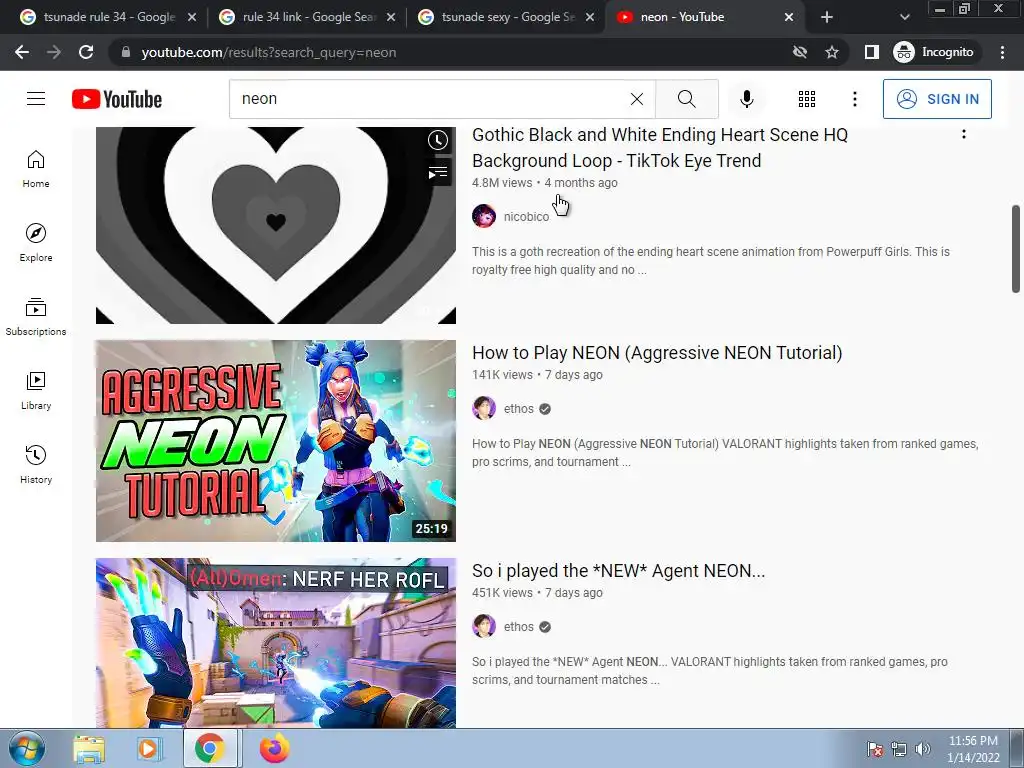Open the Windows Start button
The height and width of the screenshot is (768, 1024).
click(x=27, y=748)
